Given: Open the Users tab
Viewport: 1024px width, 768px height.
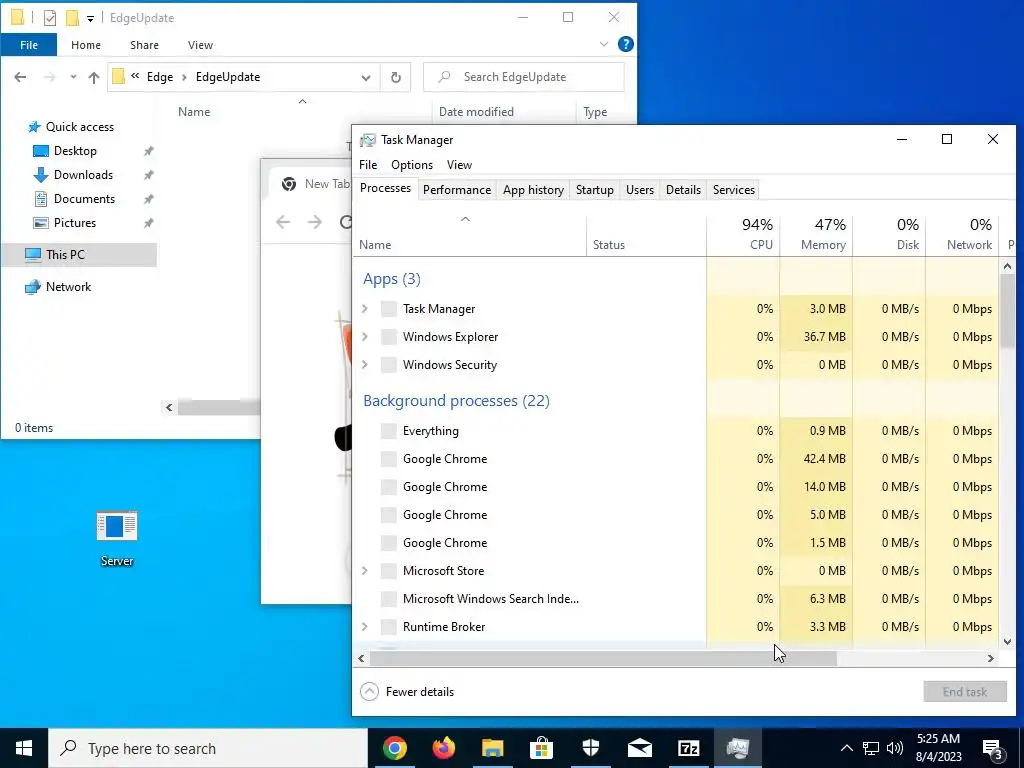Looking at the screenshot, I should pos(639,190).
